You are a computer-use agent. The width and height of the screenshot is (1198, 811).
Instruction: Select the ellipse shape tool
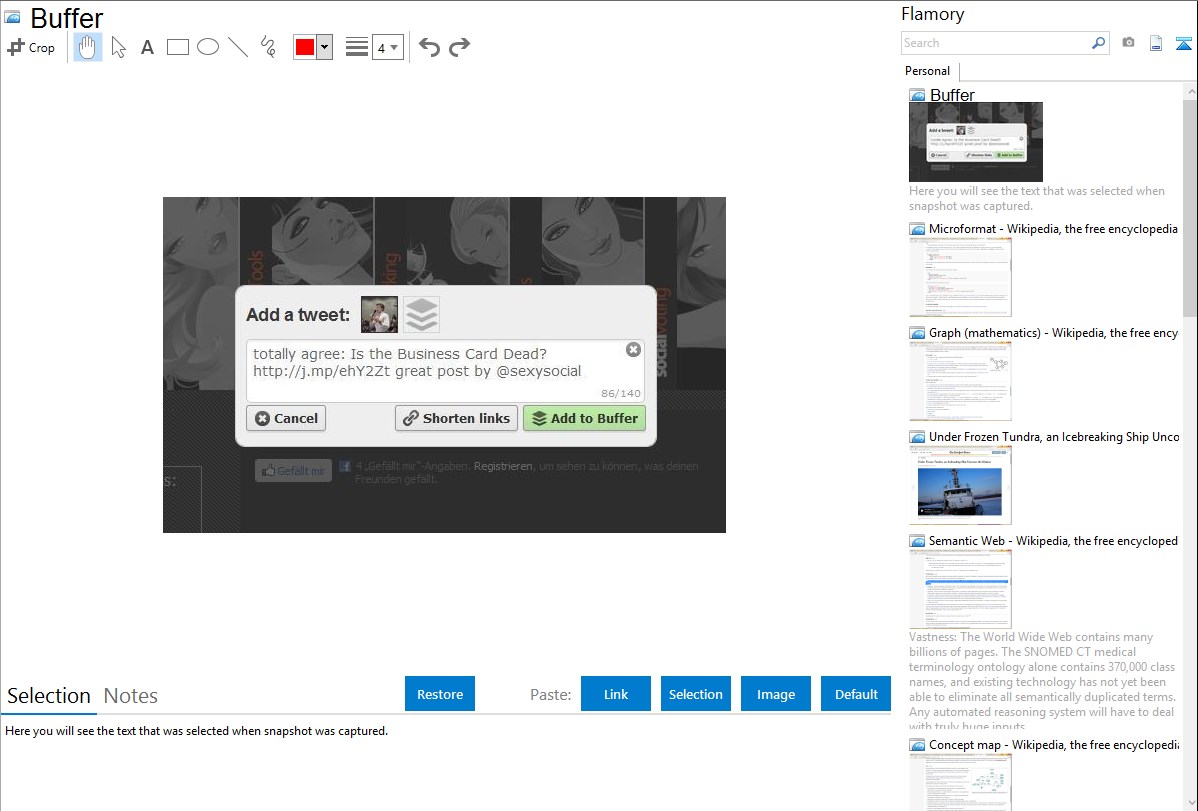pos(208,47)
